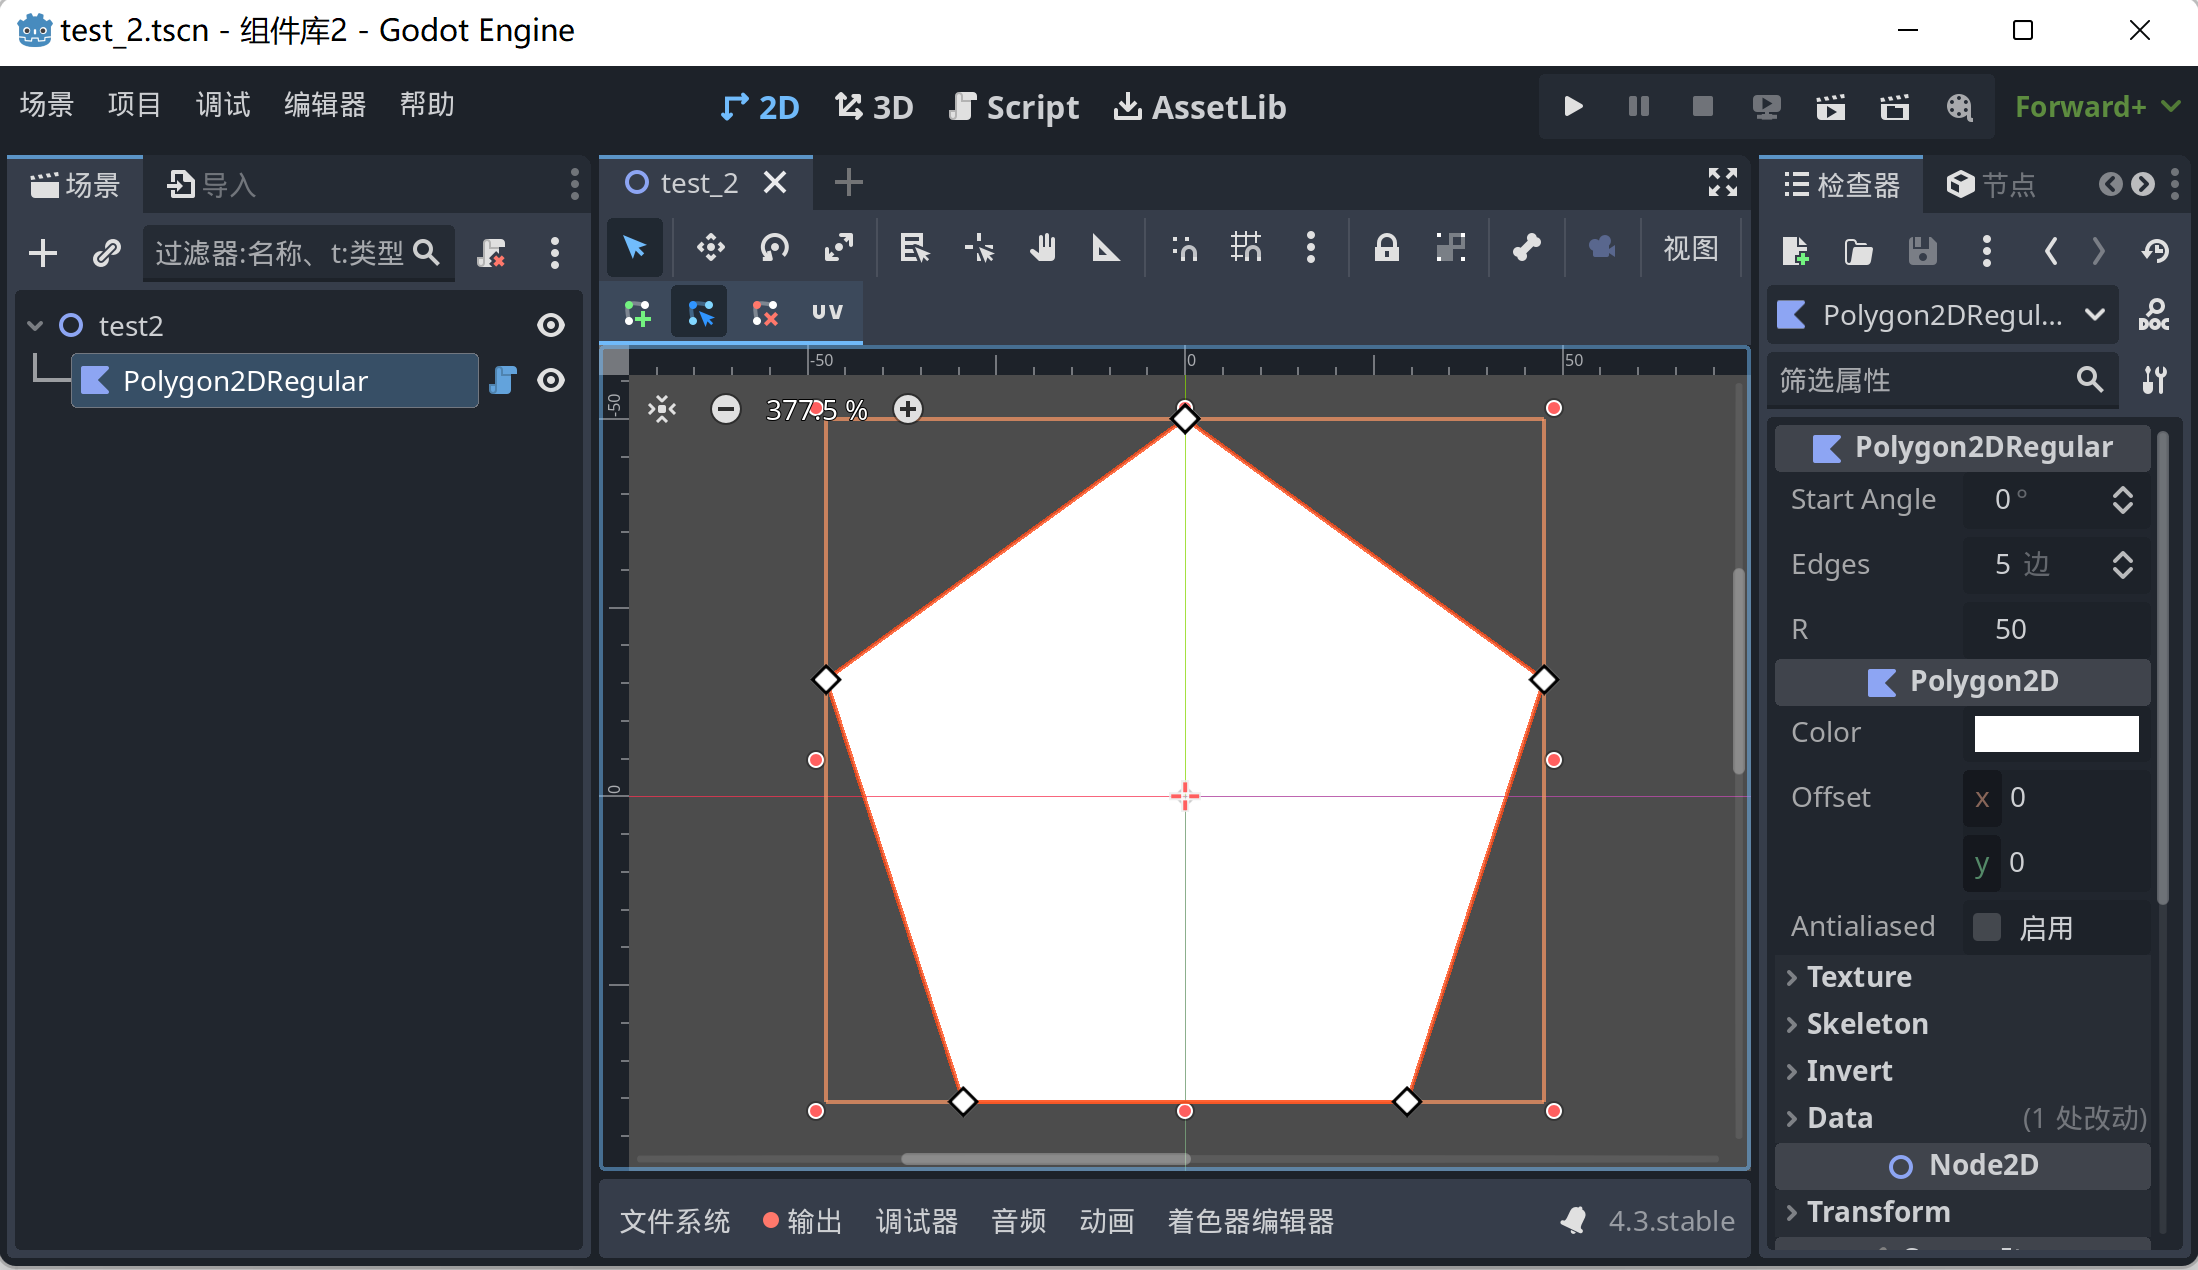Viewport: 2198px width, 1270px height.
Task: Lock the selected node with padlock icon
Action: [1386, 247]
